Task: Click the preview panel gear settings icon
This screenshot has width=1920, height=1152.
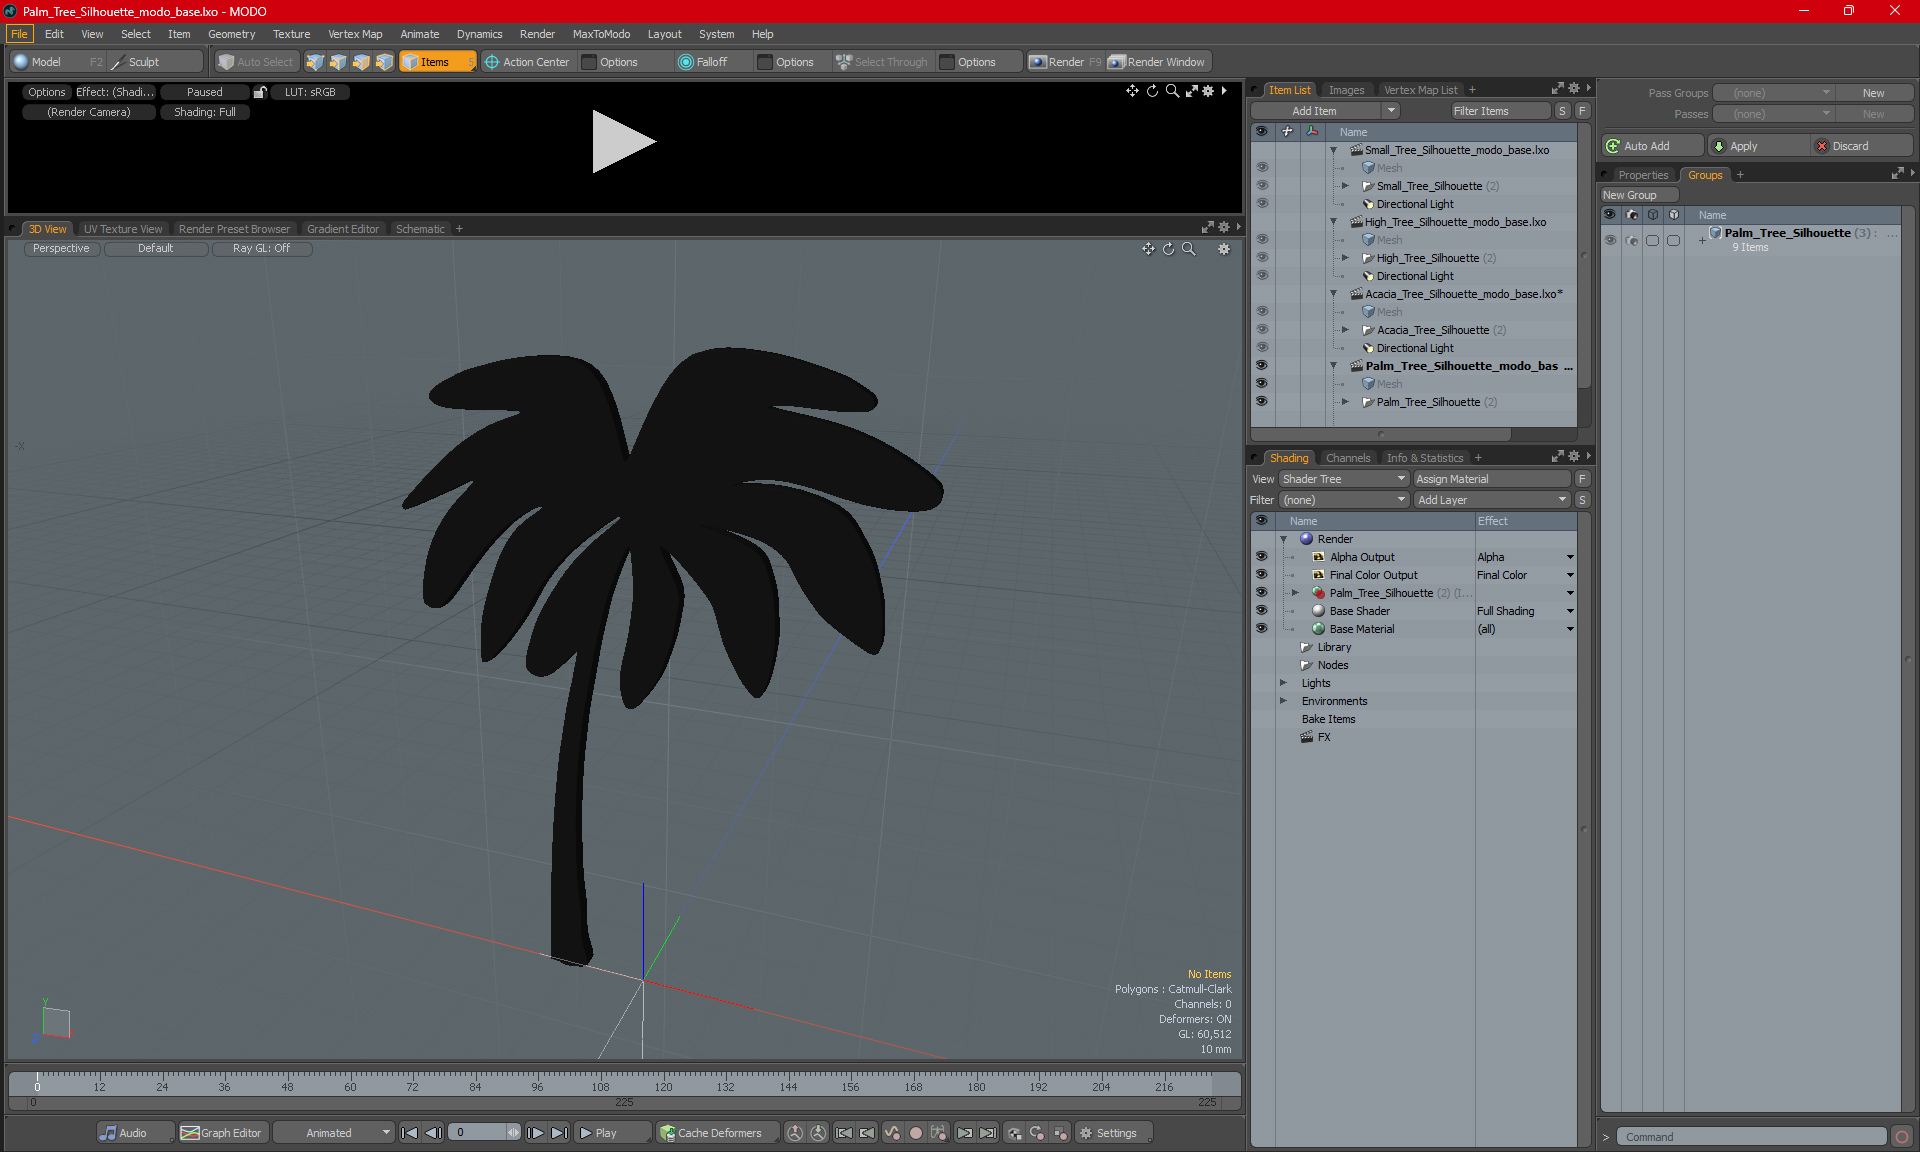Action: tap(1208, 91)
